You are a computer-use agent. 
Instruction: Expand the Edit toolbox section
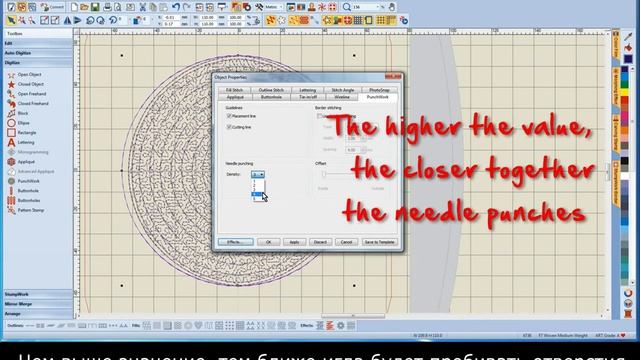pyautogui.click(x=38, y=43)
